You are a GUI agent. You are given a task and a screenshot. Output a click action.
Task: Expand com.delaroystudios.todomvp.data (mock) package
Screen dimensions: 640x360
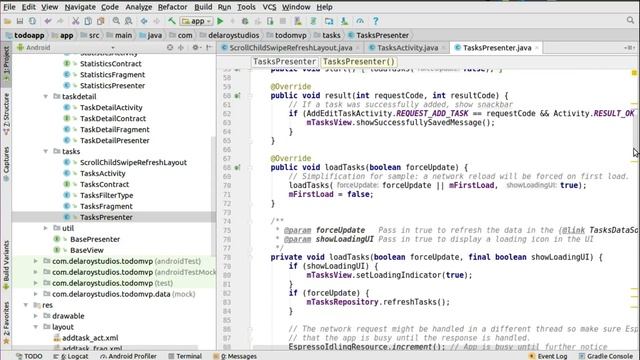point(36,294)
